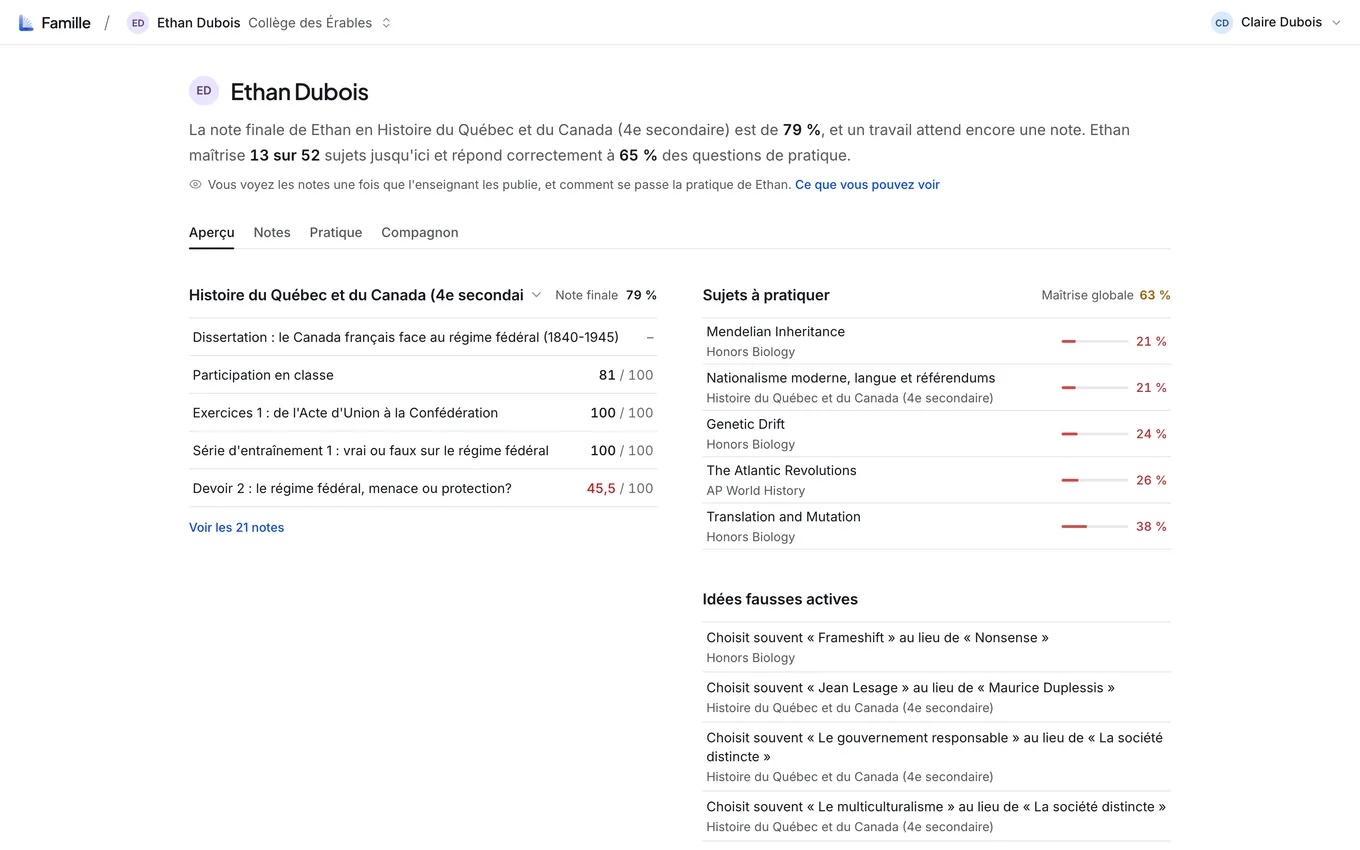Select the Dissertation assignment row
1360x850 pixels.
423,338
